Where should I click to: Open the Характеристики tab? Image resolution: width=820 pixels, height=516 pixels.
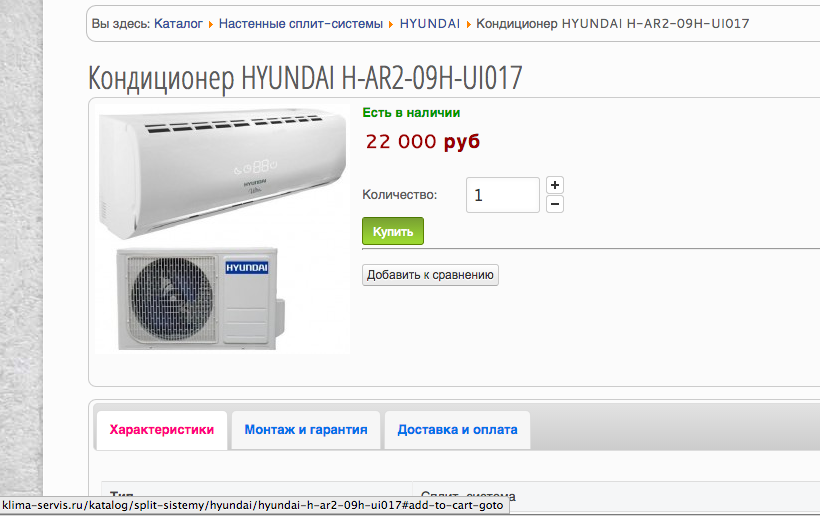(x=162, y=430)
